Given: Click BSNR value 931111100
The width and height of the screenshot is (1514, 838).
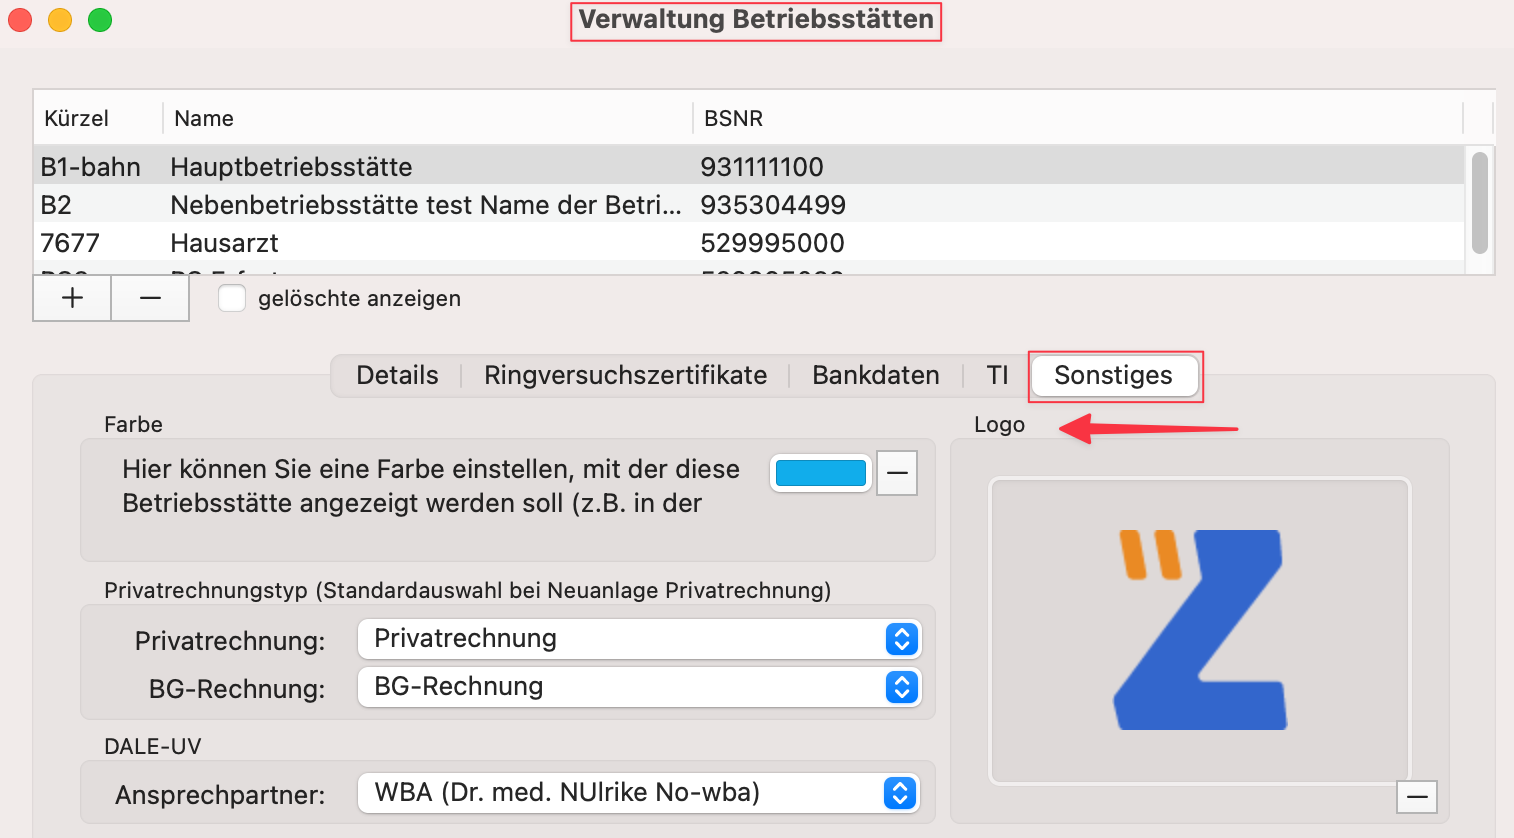Looking at the screenshot, I should pyautogui.click(x=762, y=167).
